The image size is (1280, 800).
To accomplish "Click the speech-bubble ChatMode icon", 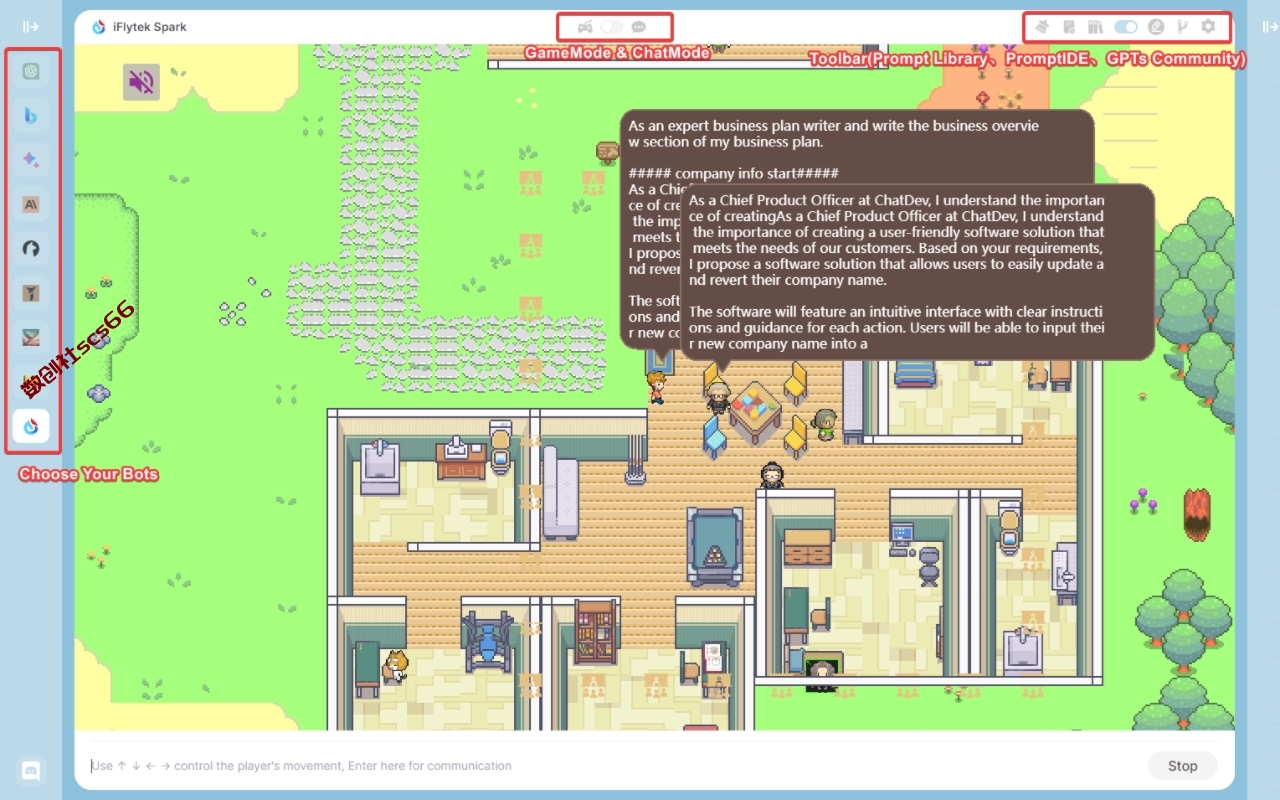I will coord(639,27).
